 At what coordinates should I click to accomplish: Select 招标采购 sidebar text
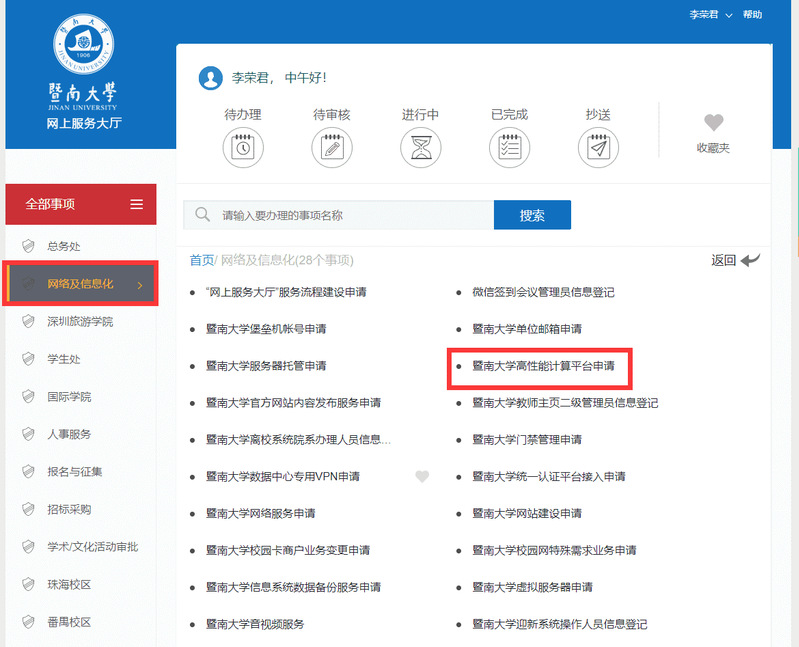(x=69, y=509)
